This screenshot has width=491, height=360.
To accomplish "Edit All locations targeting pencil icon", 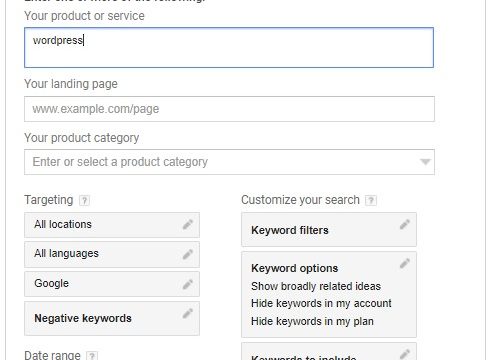I will pyautogui.click(x=188, y=225).
